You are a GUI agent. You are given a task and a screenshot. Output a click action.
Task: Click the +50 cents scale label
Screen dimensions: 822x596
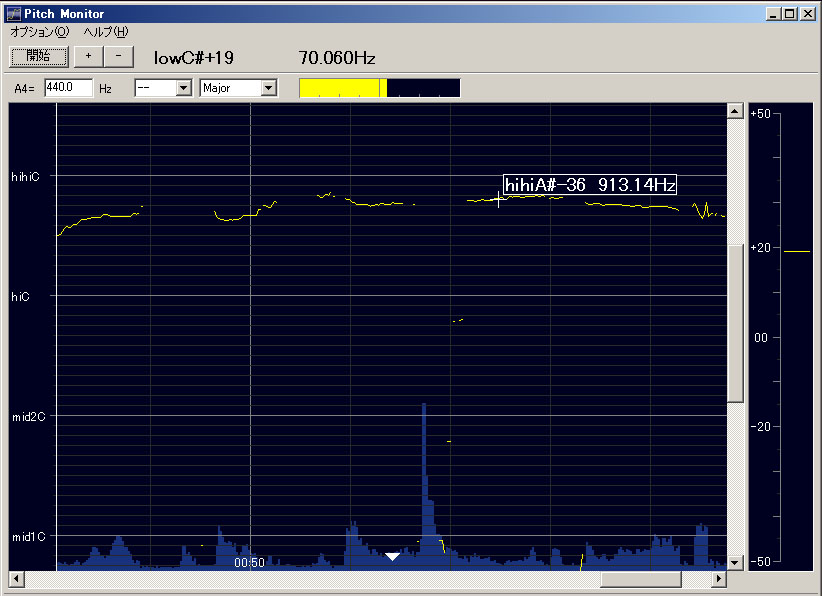click(761, 114)
